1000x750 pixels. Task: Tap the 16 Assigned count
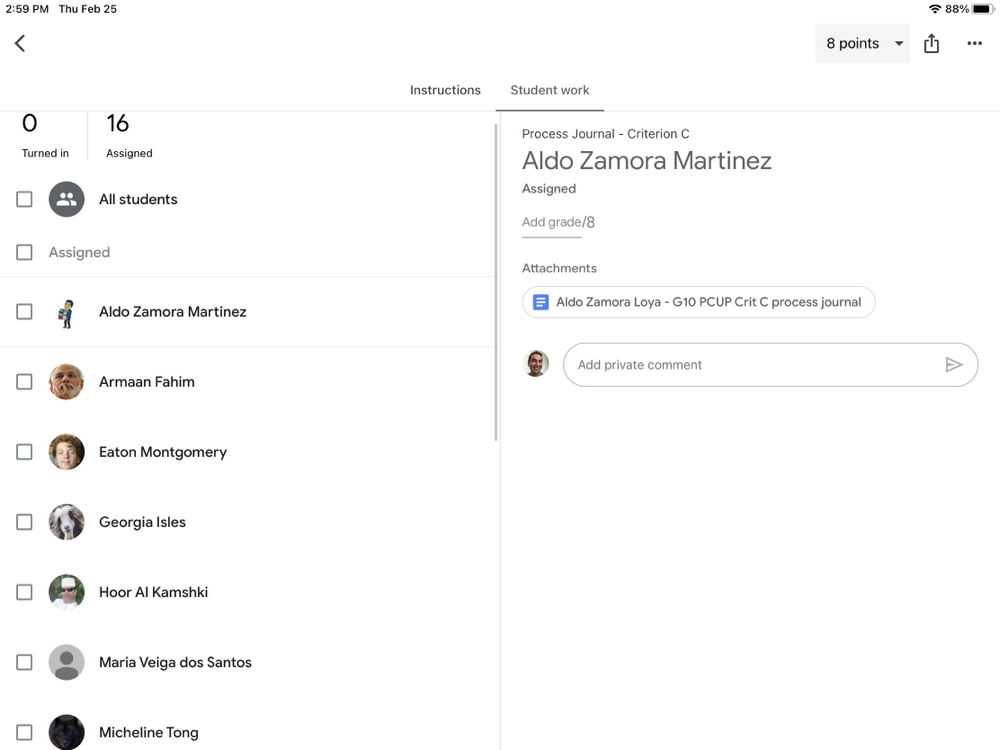click(129, 135)
